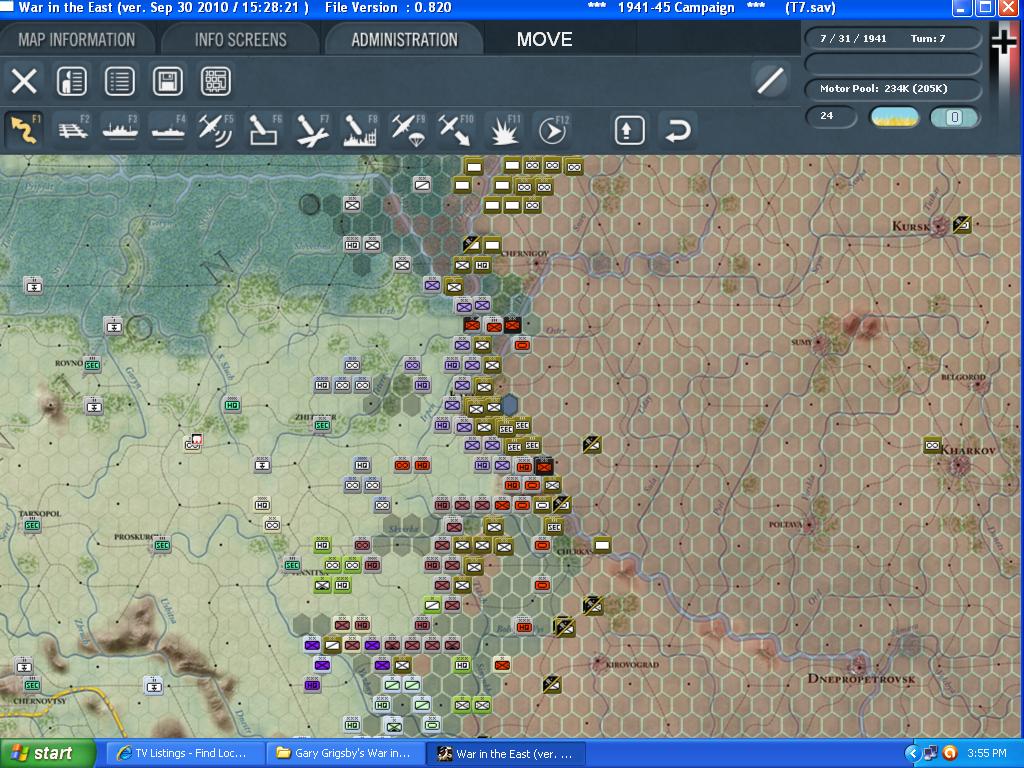Select the SEC unit at Zhitomir
The image size is (1024, 768).
[322, 424]
